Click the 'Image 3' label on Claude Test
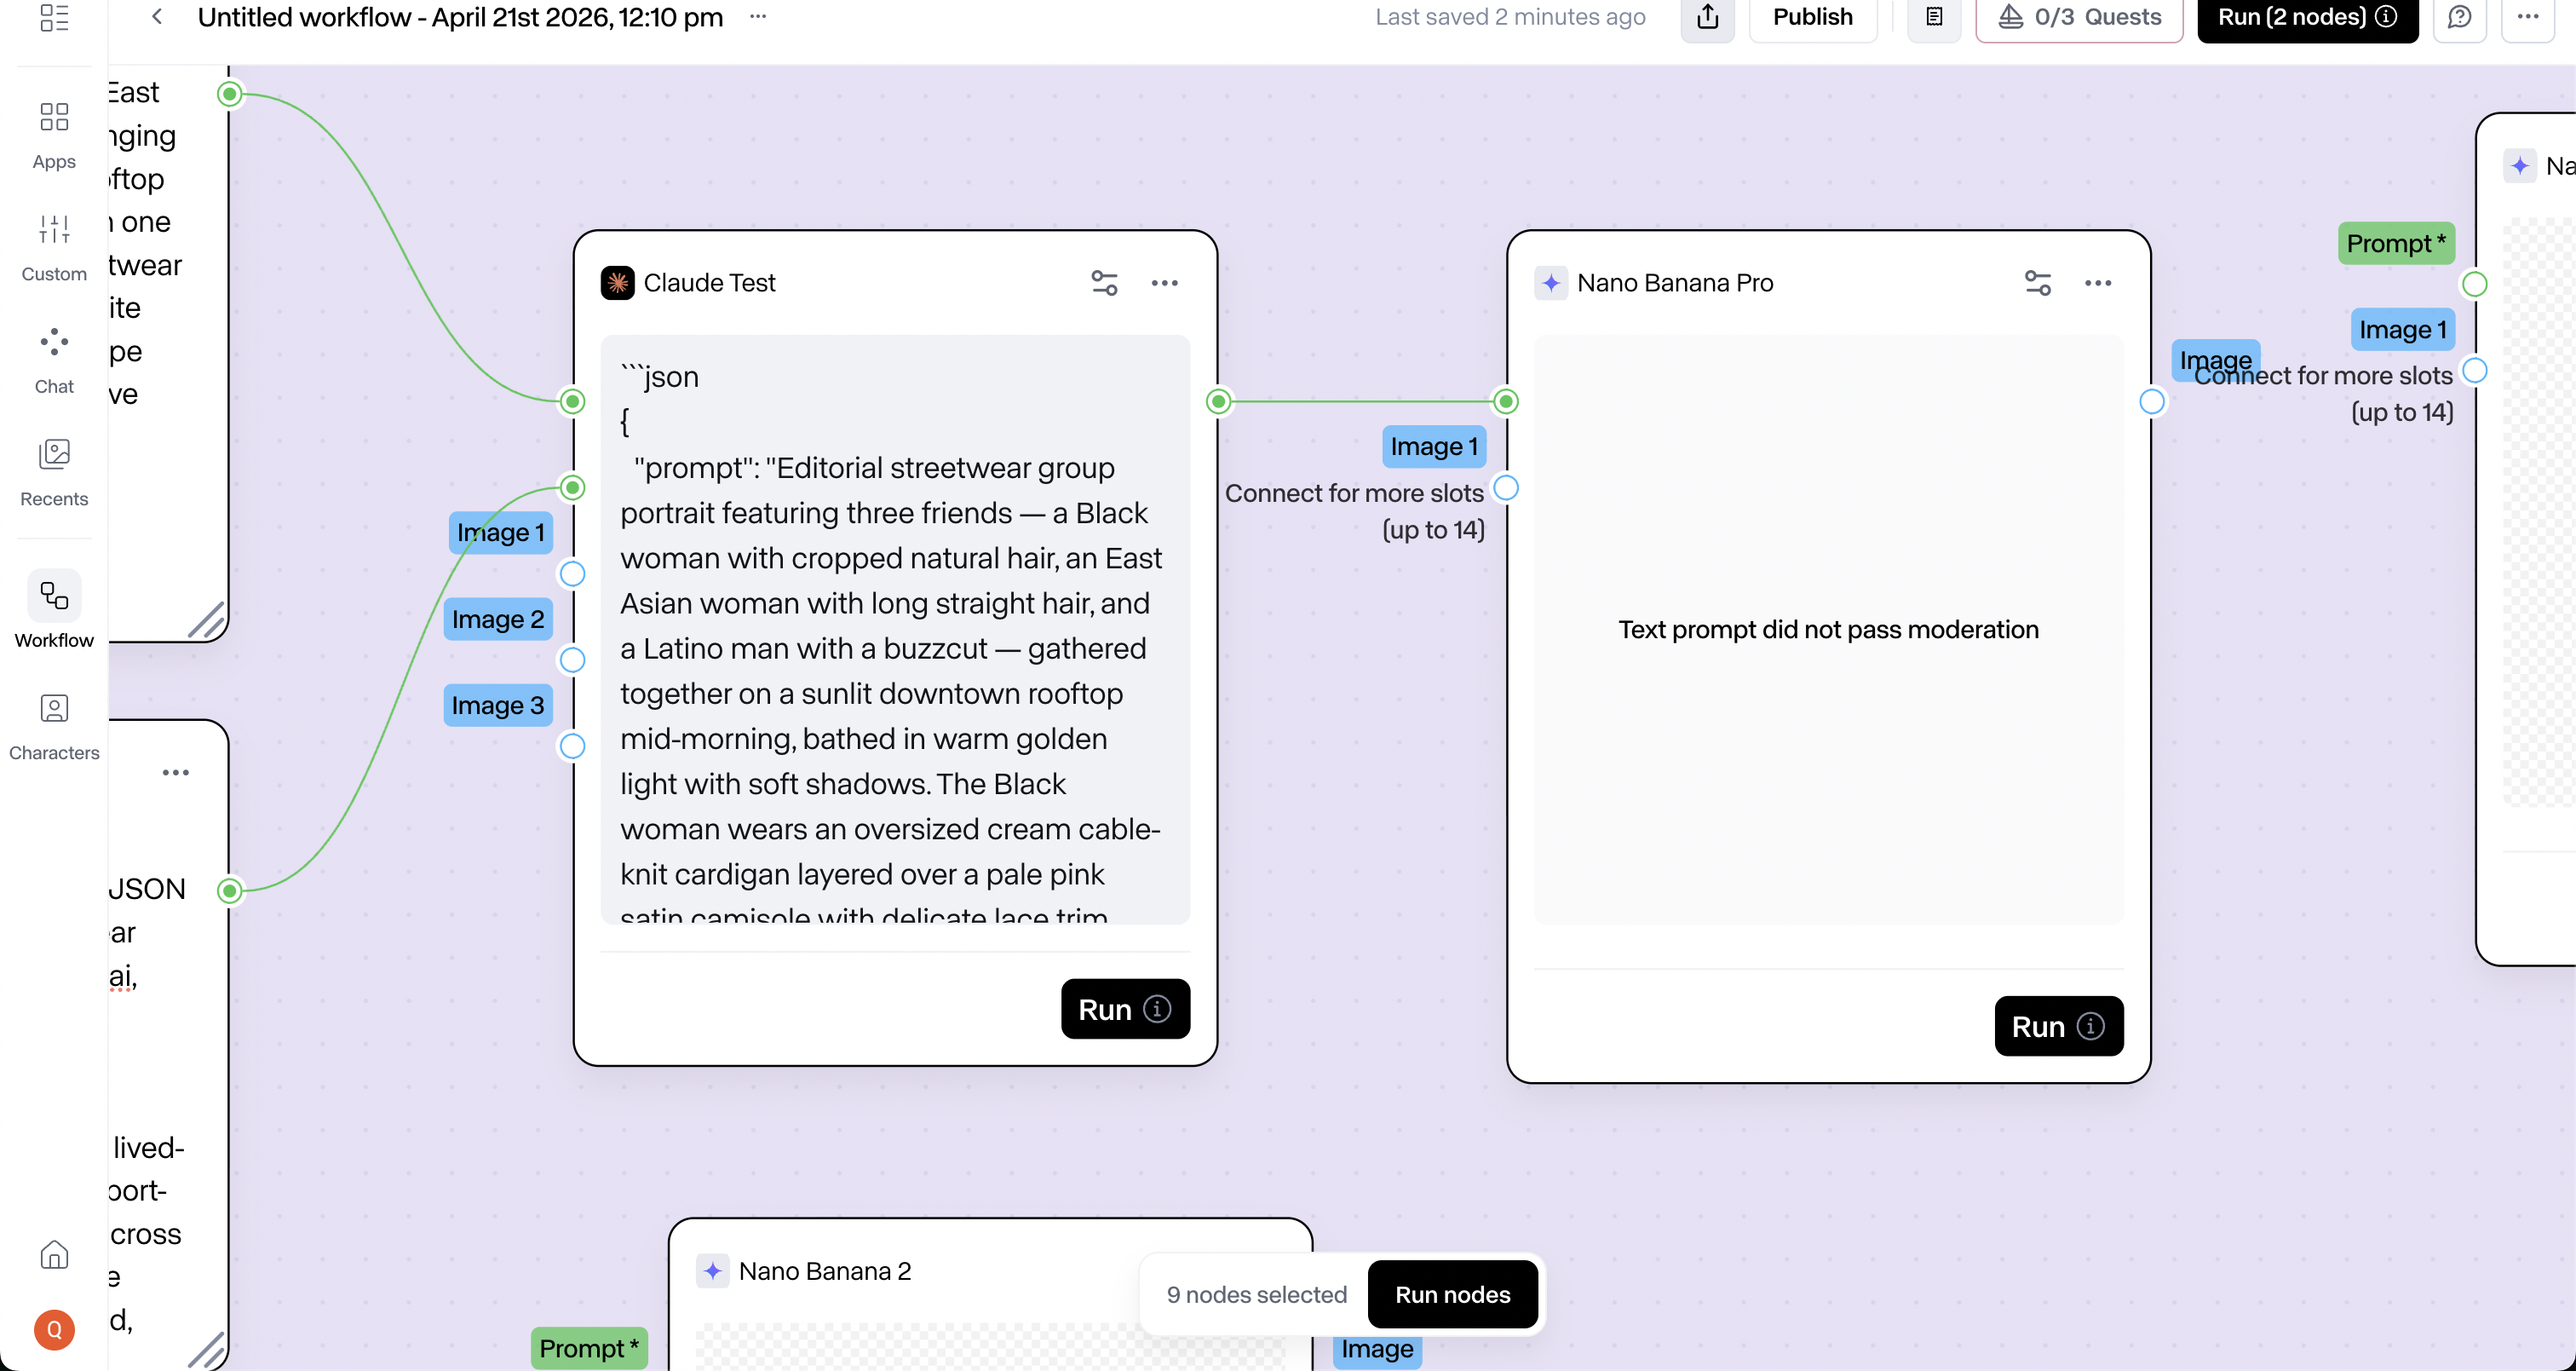The image size is (2576, 1371). click(x=498, y=705)
